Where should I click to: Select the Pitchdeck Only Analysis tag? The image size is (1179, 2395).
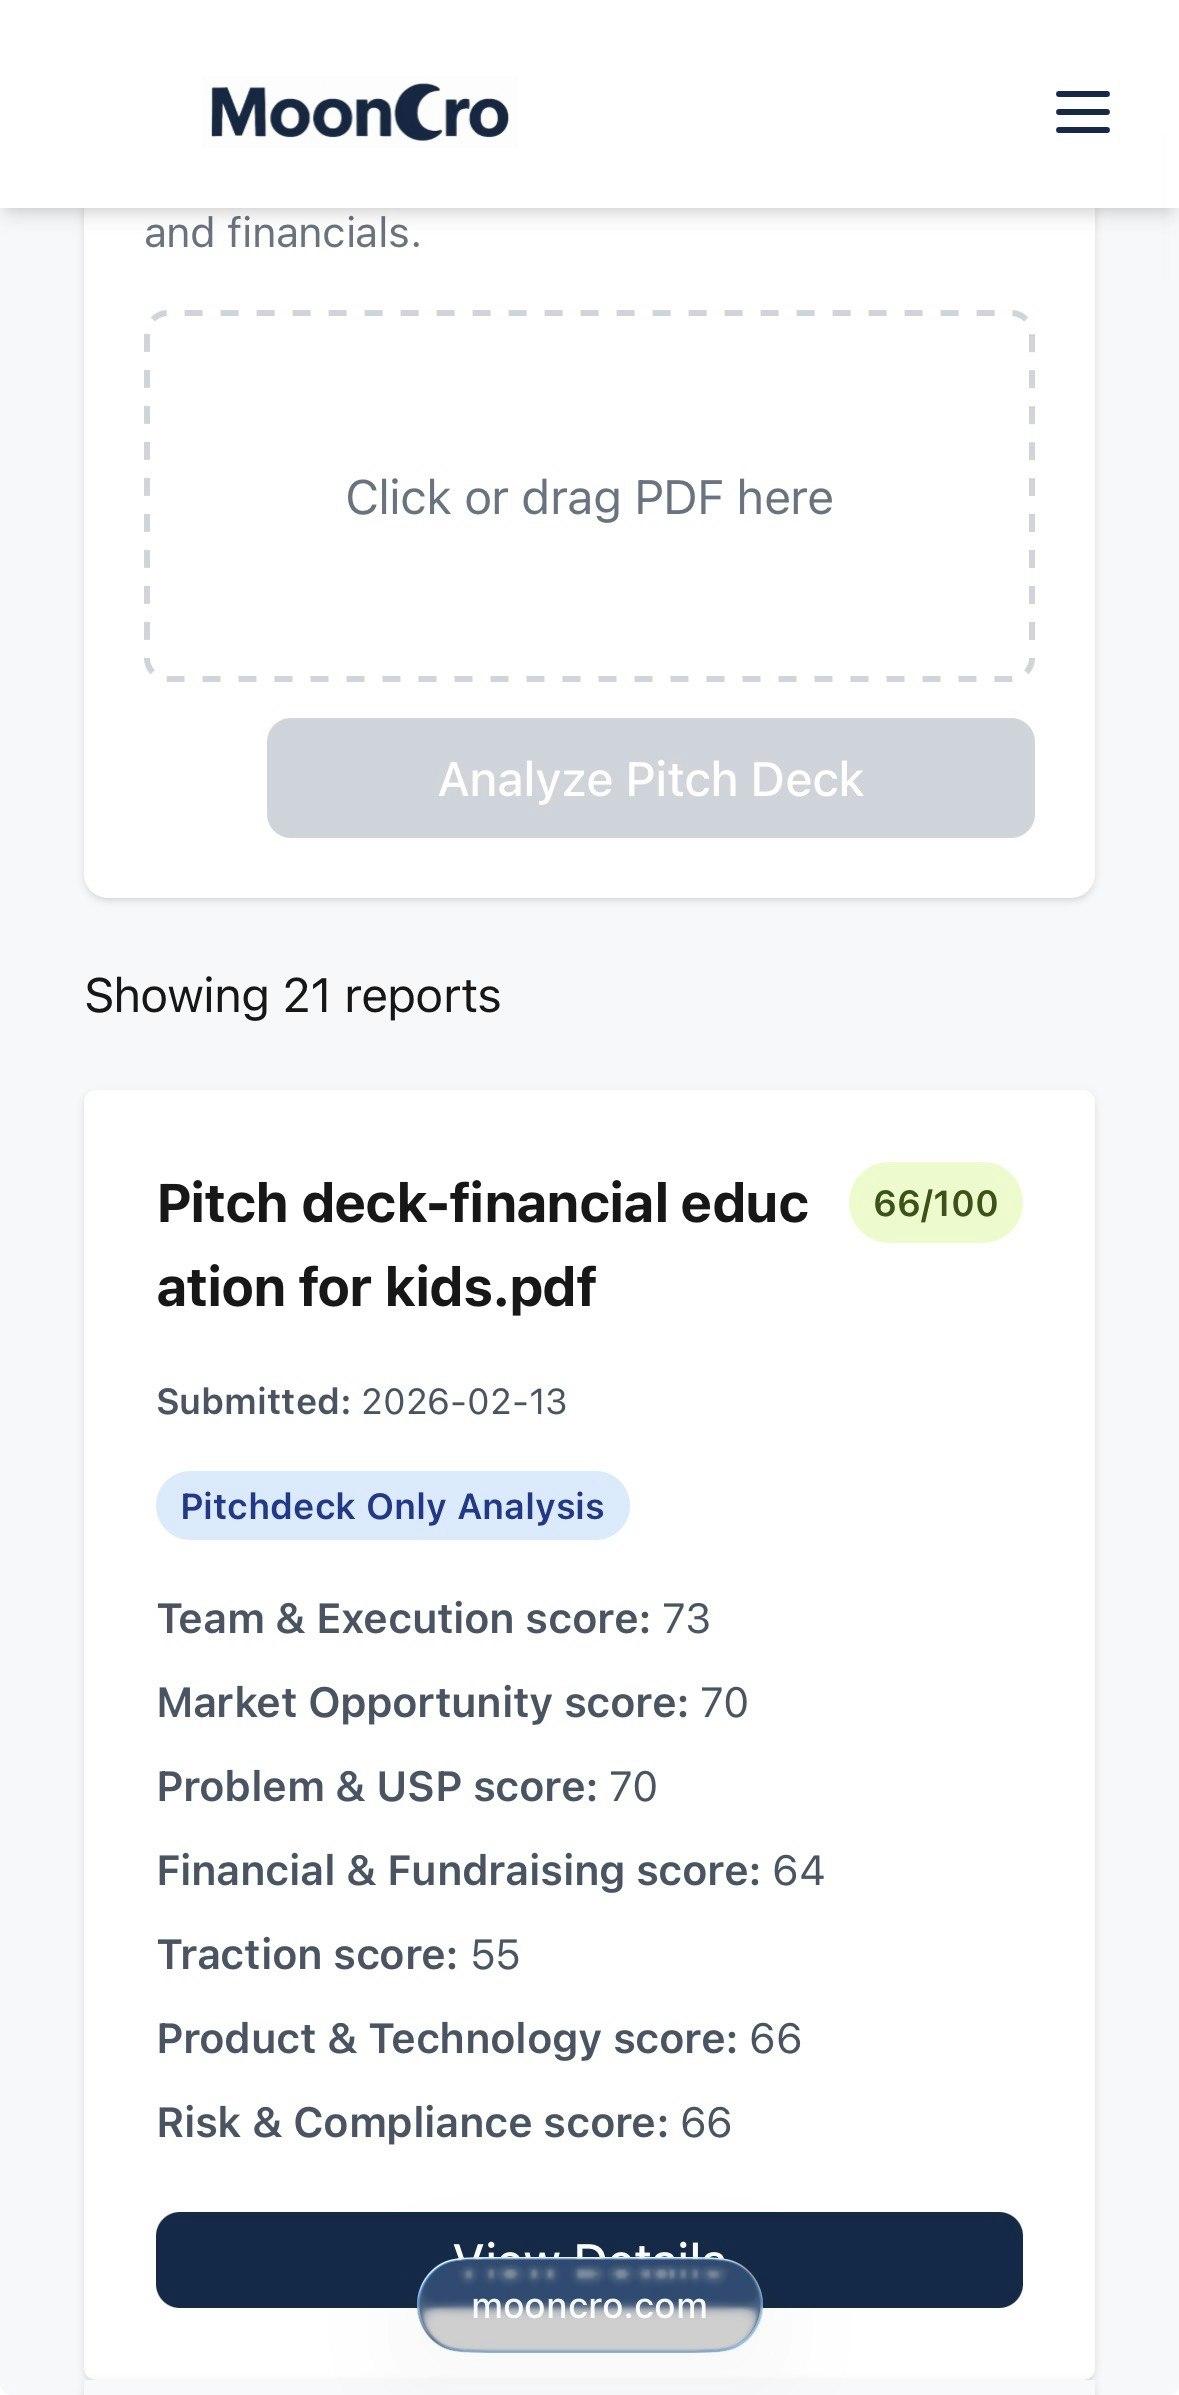(392, 1505)
